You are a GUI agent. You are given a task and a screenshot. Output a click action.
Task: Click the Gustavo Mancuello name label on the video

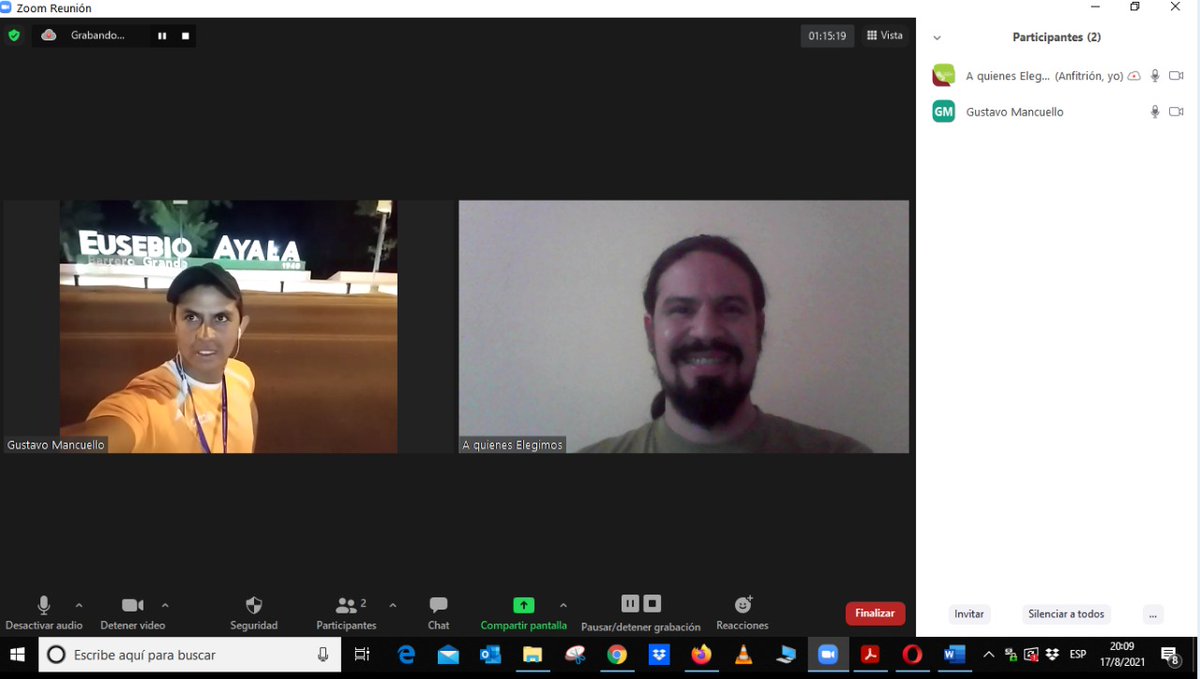click(56, 445)
